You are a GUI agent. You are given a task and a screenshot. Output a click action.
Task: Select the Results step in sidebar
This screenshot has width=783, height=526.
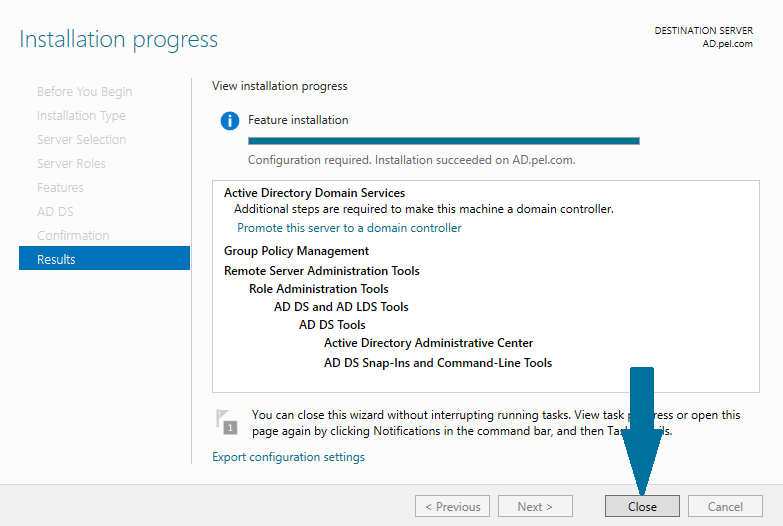(x=104, y=259)
